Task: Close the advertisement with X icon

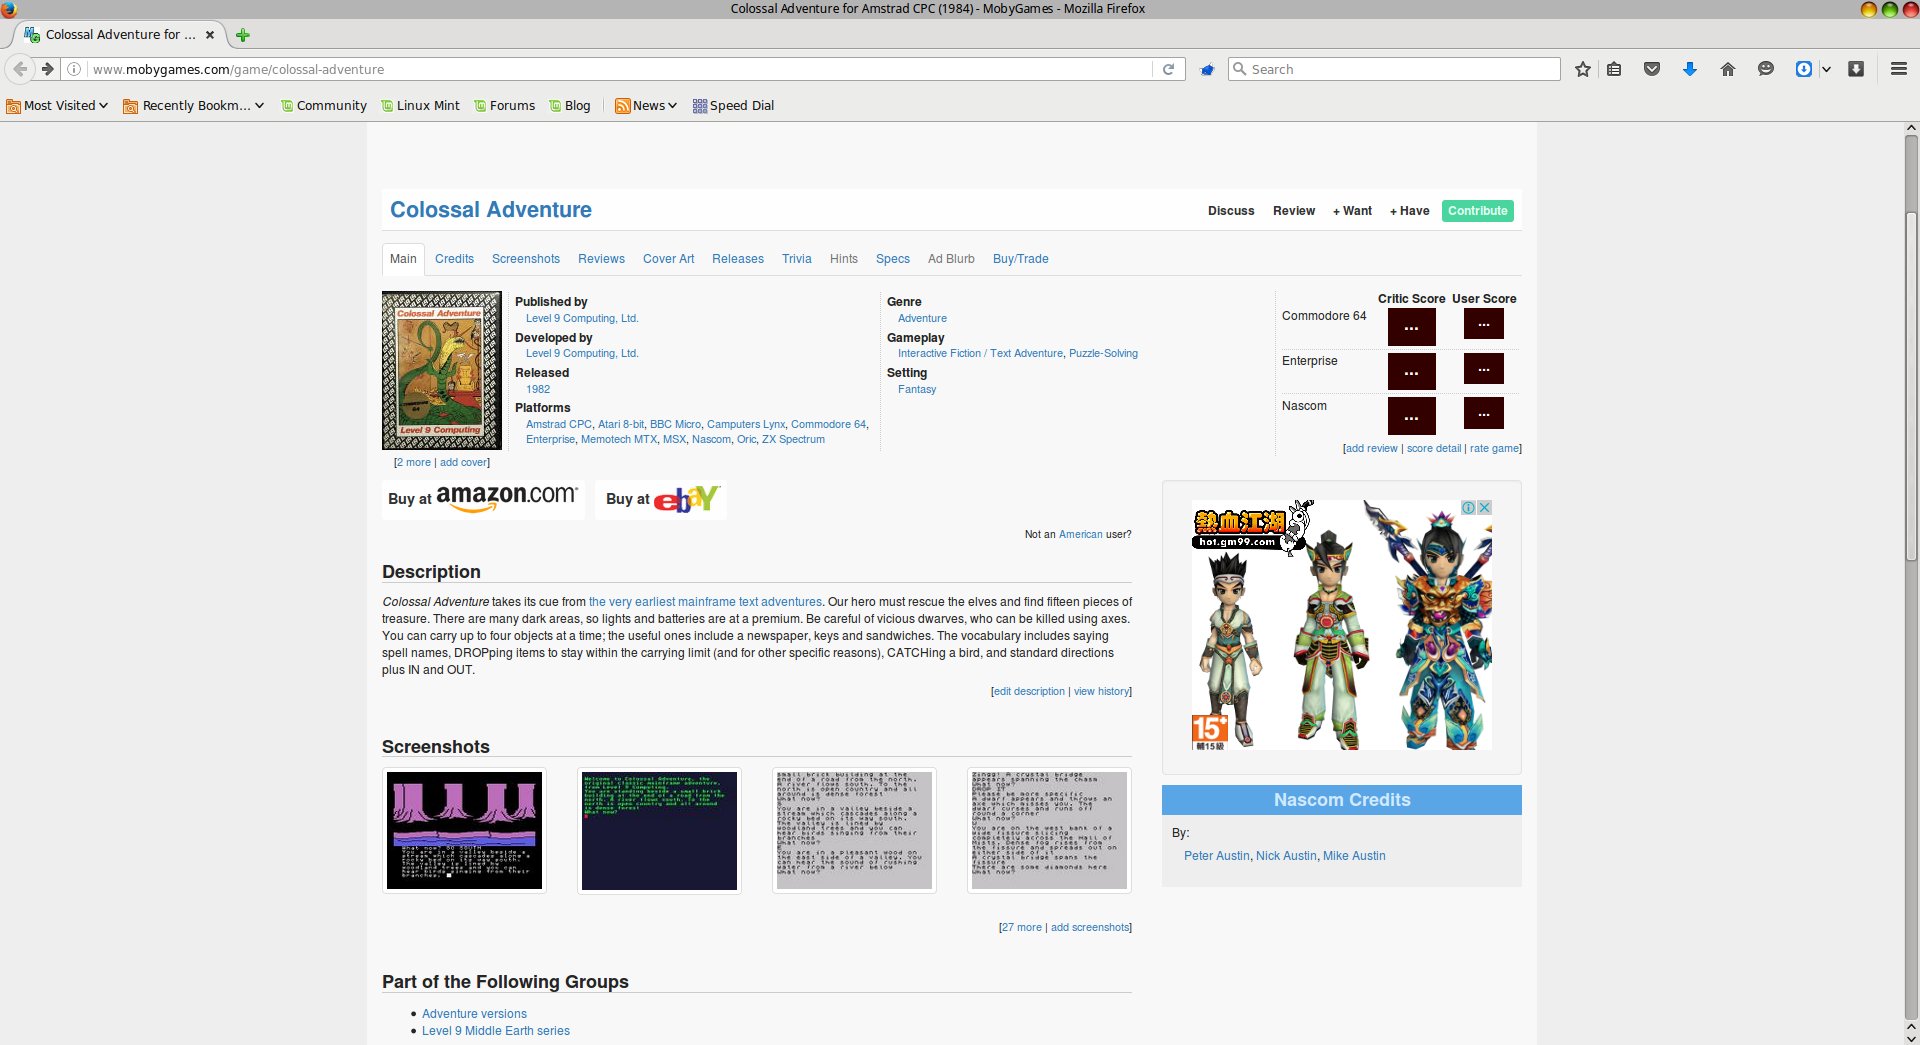Action: [x=1485, y=508]
